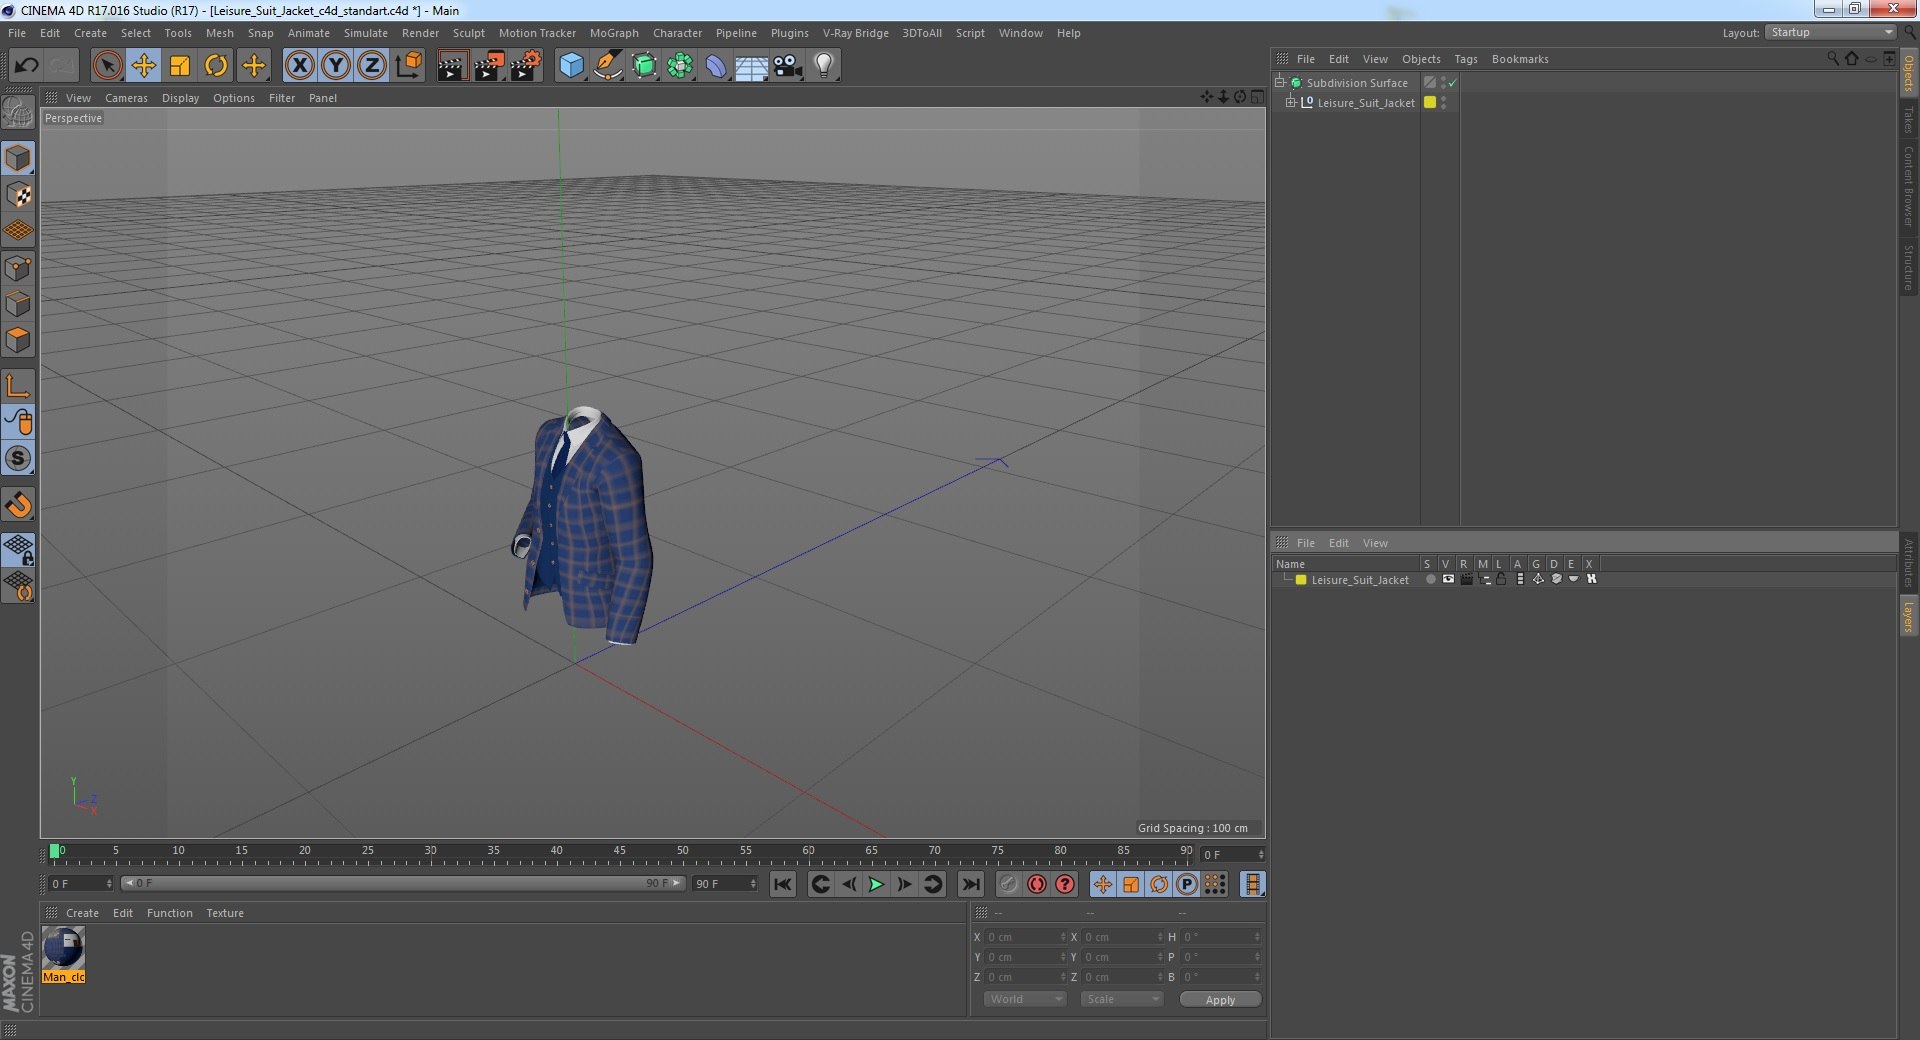Enable Axis mode icon
This screenshot has width=1920, height=1040.
pos(18,386)
